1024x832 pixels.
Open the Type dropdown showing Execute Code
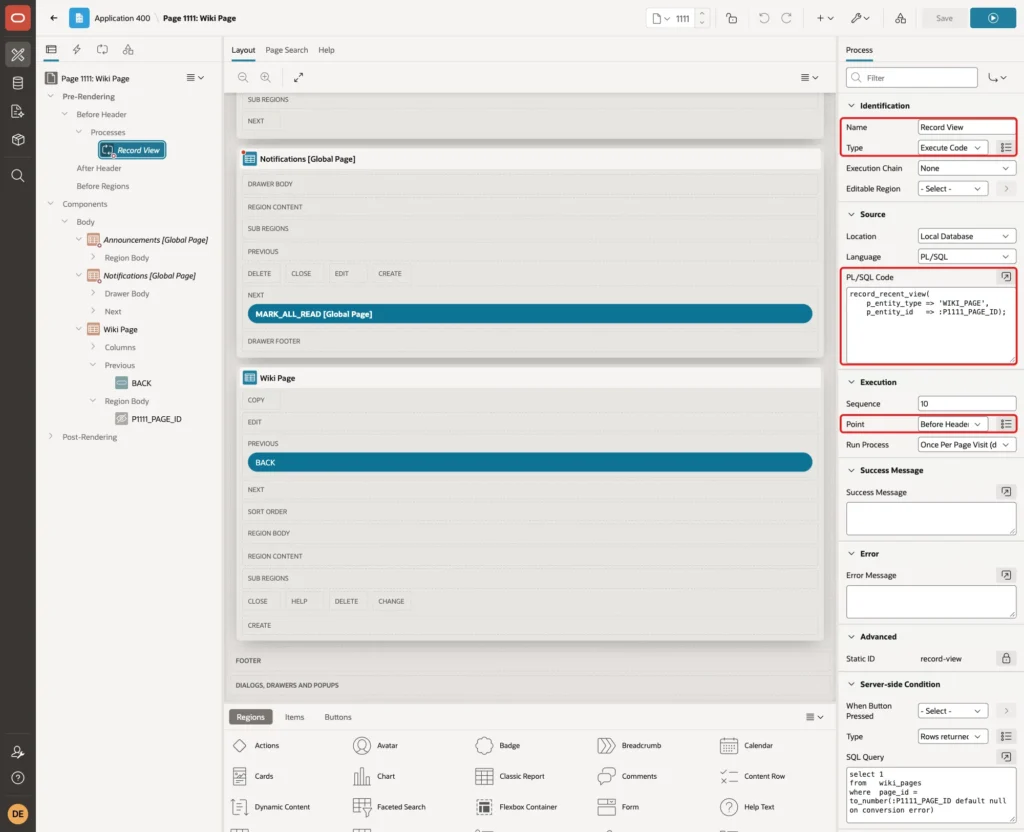pyautogui.click(x=952, y=148)
